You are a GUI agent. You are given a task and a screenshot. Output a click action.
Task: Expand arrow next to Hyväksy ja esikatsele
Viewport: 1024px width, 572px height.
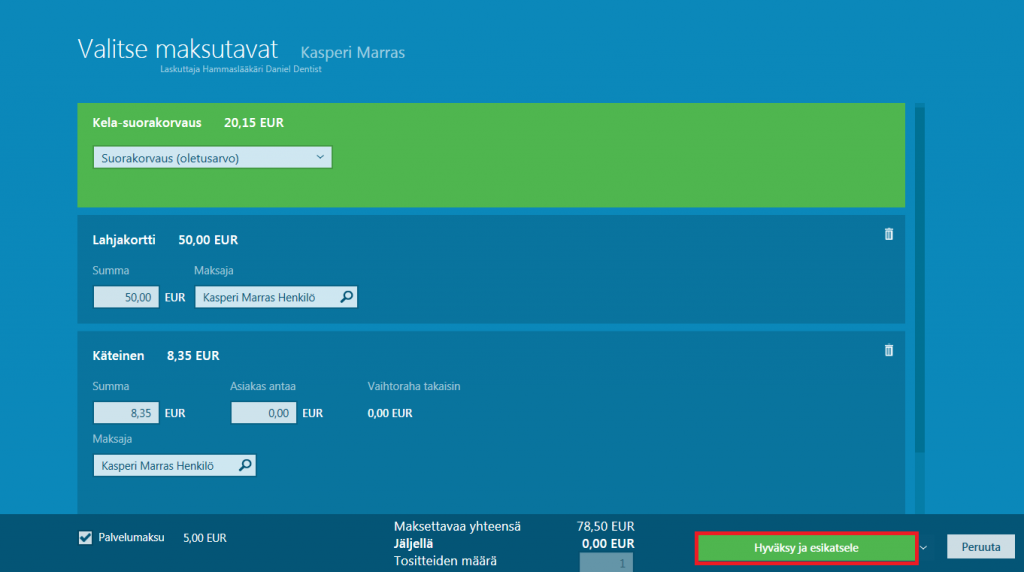pyautogui.click(x=923, y=547)
